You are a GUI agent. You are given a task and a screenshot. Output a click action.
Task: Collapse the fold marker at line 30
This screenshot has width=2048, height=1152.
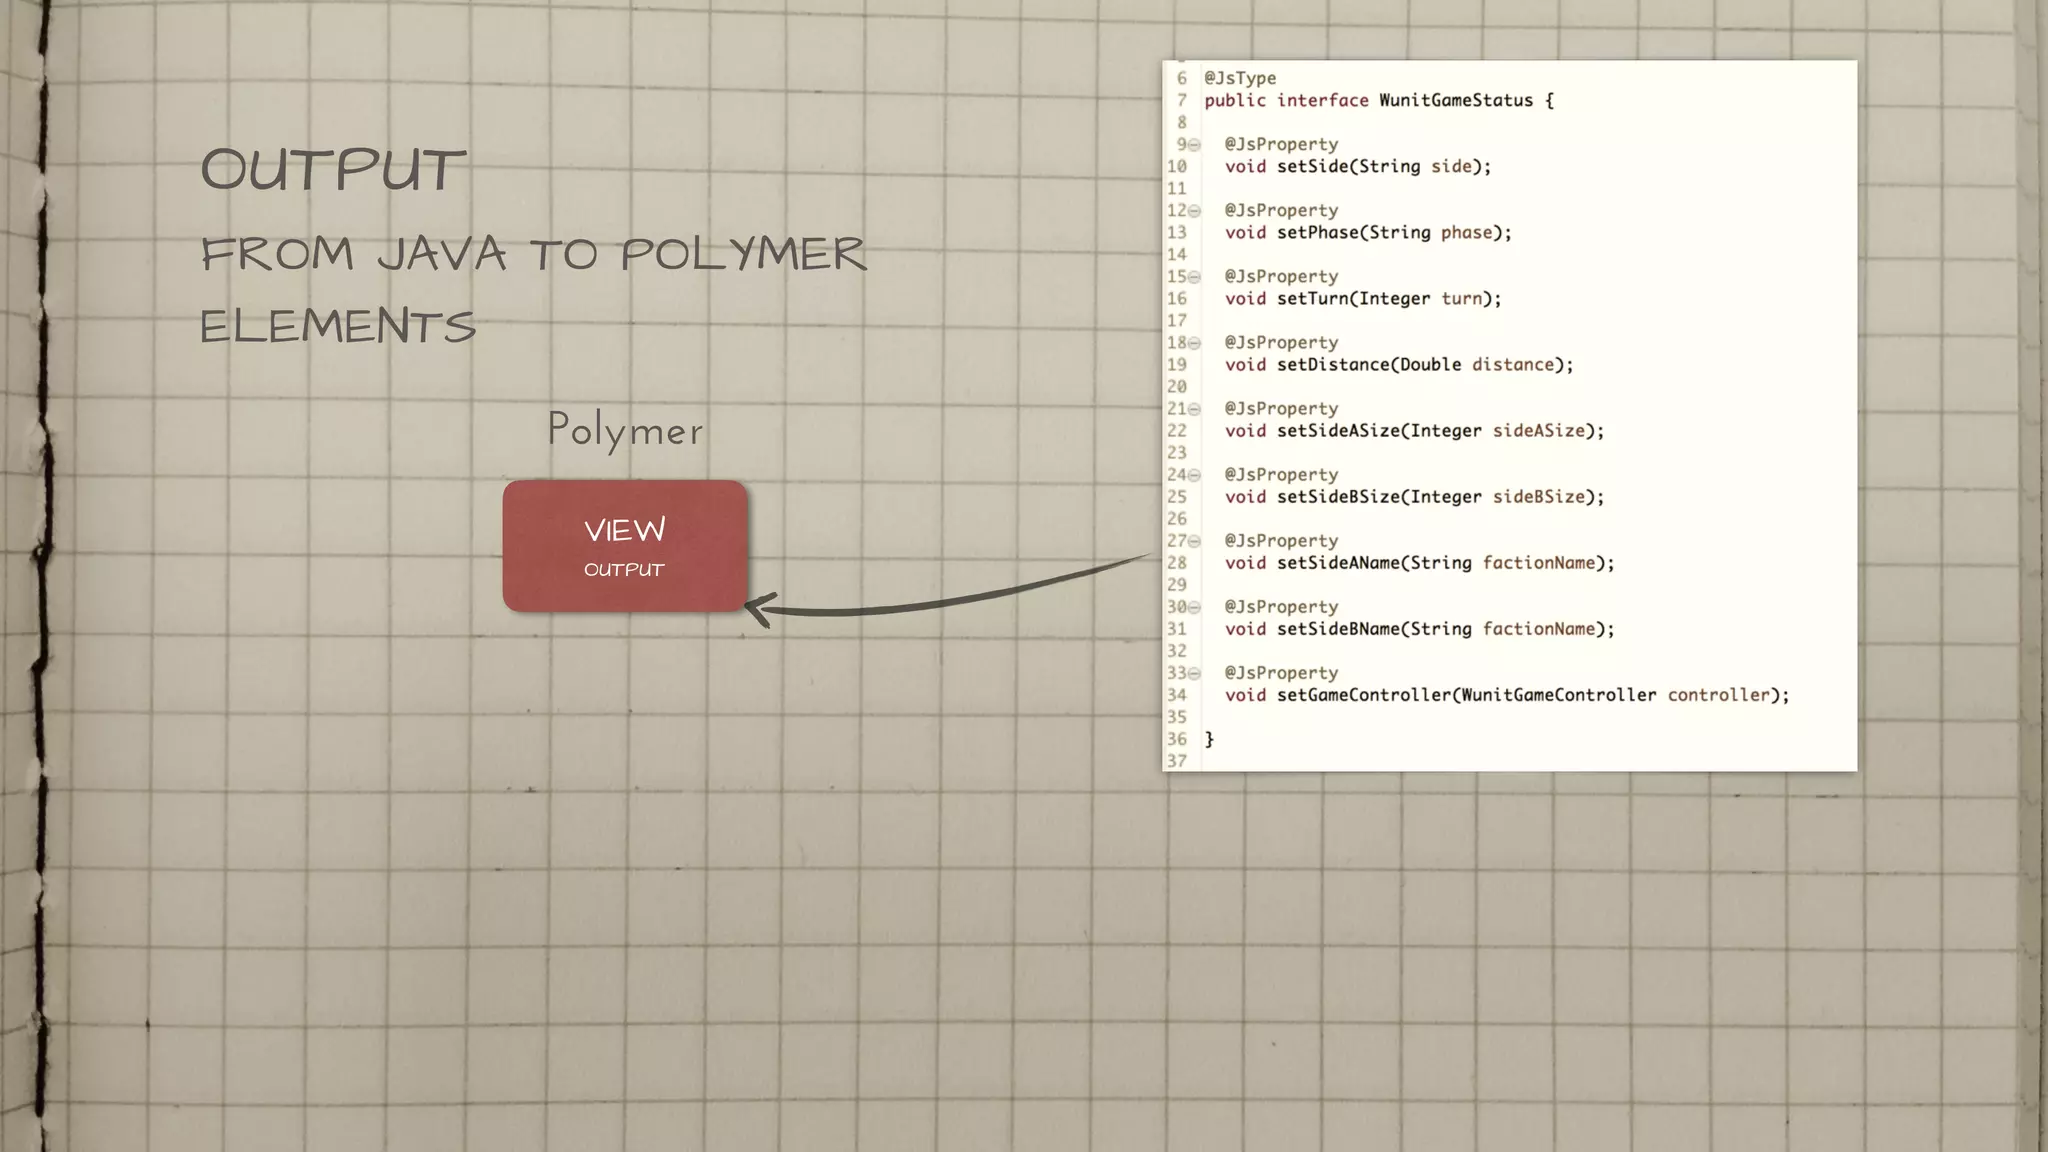[1194, 607]
